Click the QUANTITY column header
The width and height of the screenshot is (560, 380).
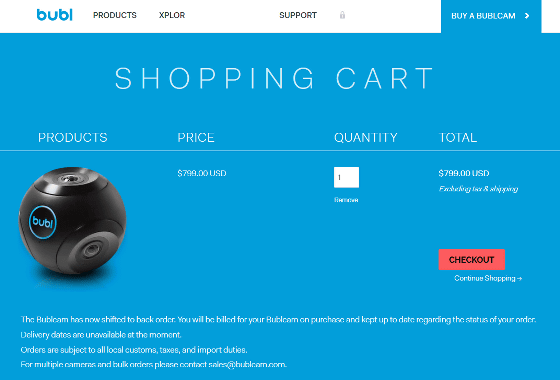365,138
